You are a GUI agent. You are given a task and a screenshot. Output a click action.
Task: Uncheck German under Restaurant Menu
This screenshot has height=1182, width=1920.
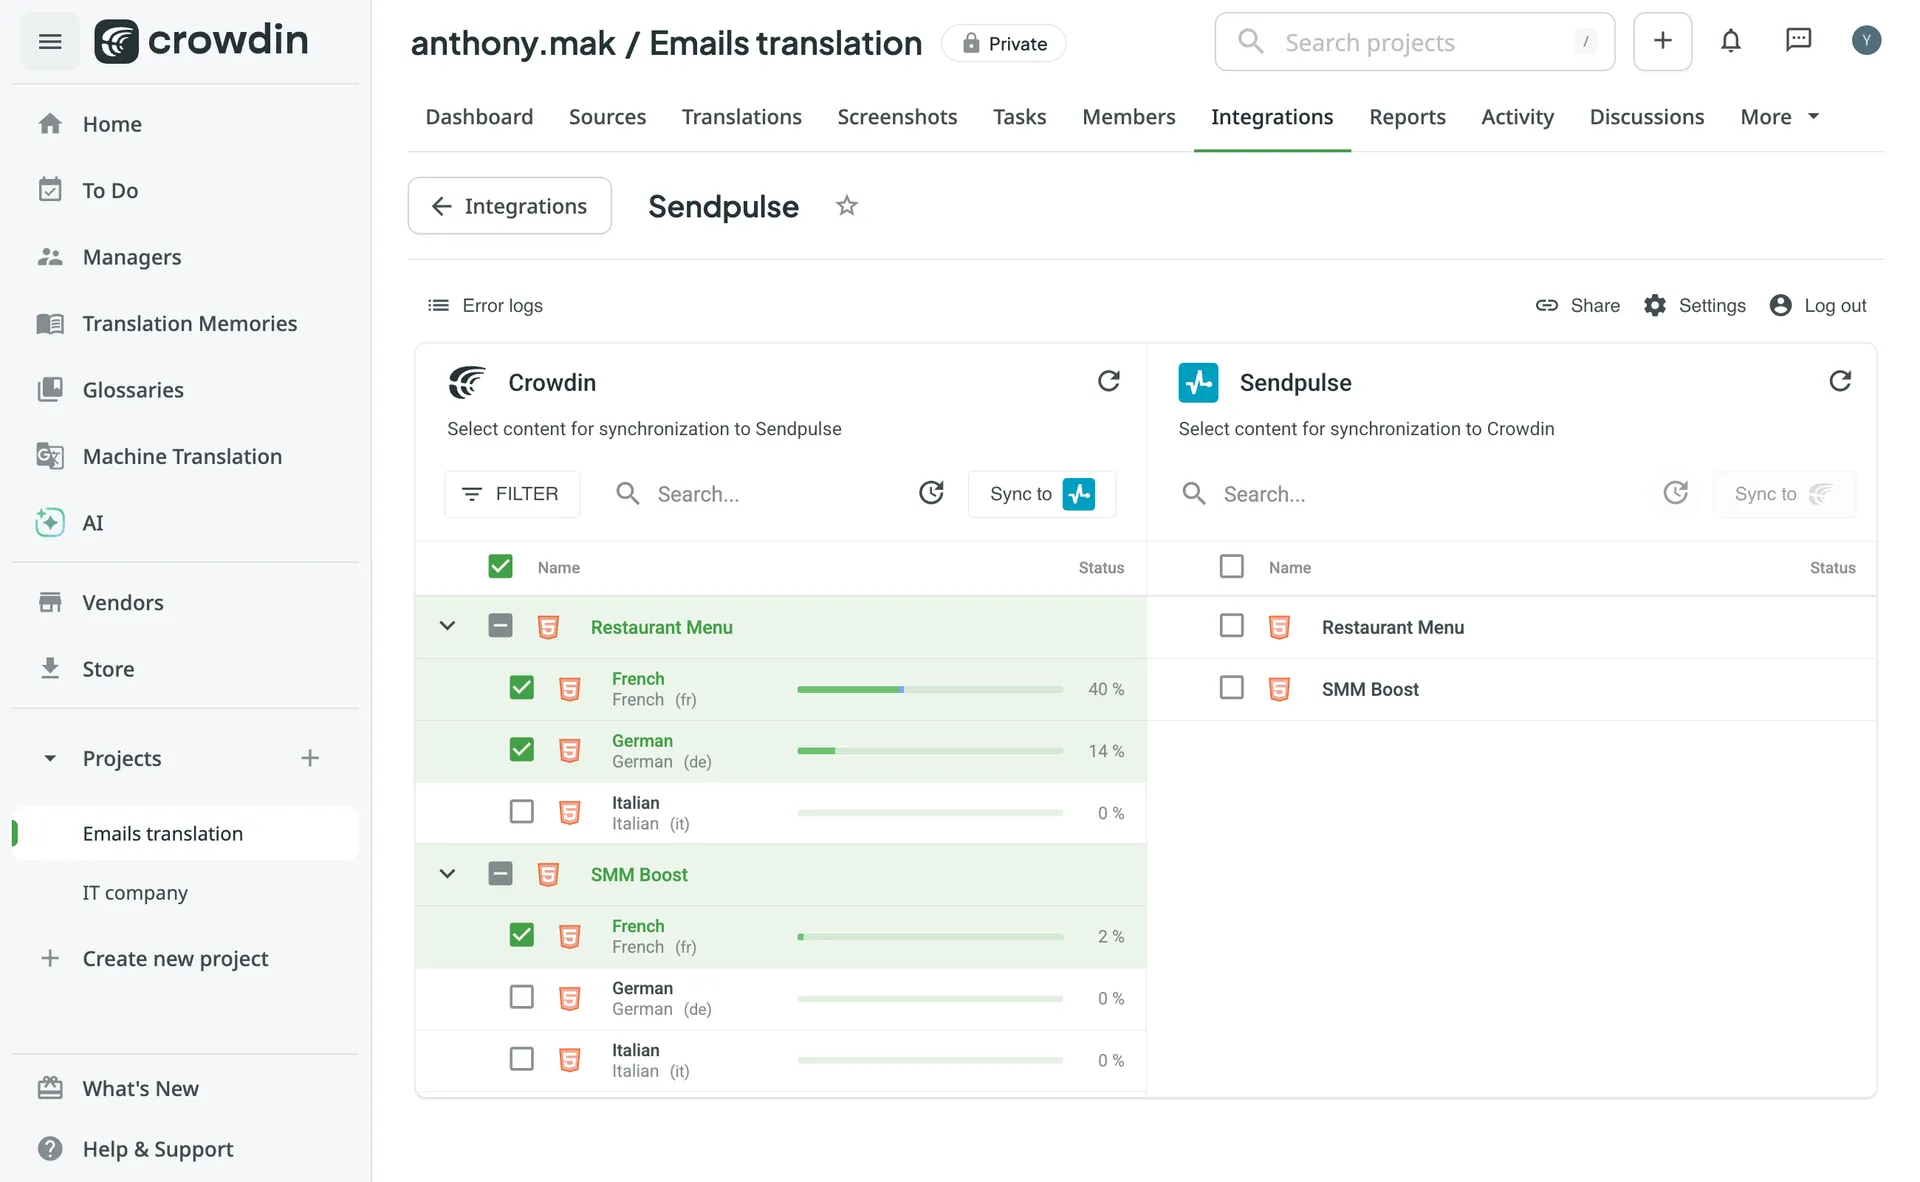click(521, 750)
